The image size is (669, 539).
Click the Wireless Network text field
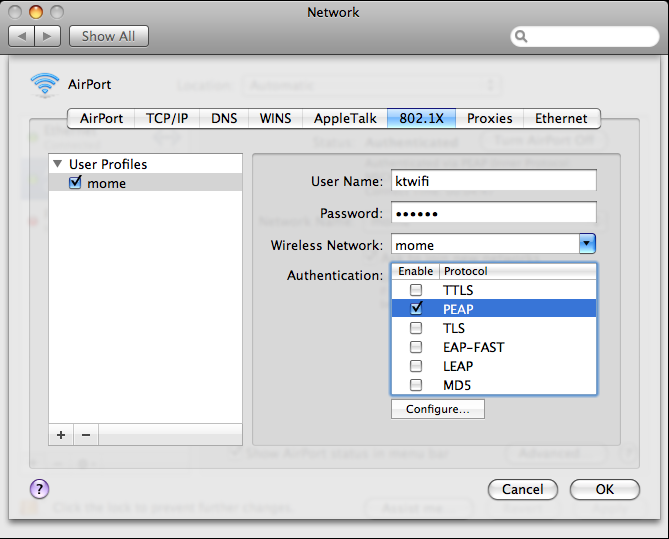pyautogui.click(x=485, y=245)
